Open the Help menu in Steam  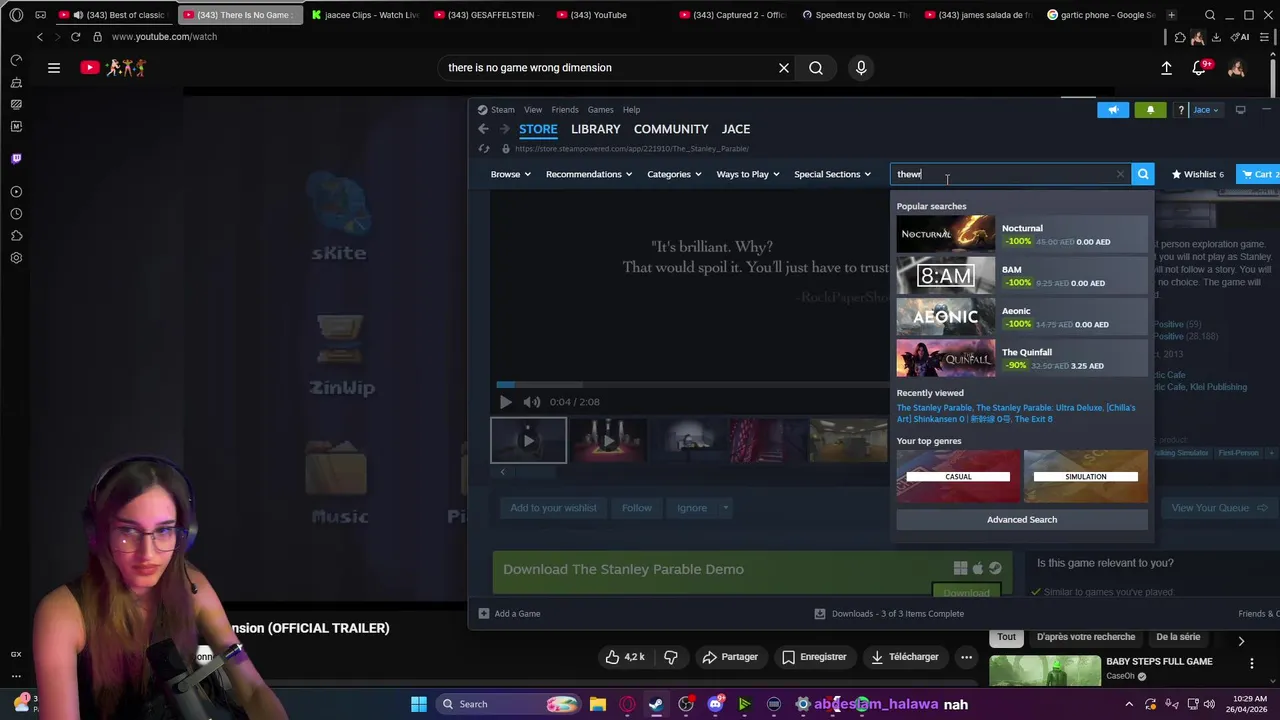point(631,110)
